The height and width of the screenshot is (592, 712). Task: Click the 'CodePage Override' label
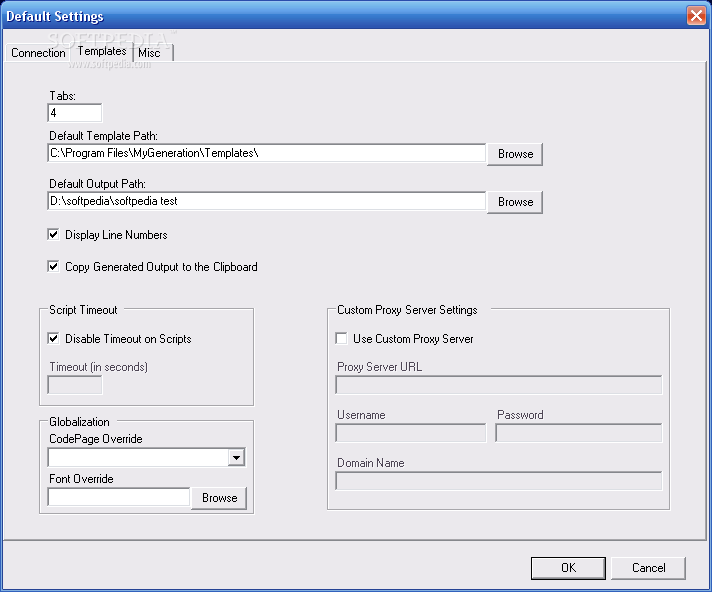point(96,439)
